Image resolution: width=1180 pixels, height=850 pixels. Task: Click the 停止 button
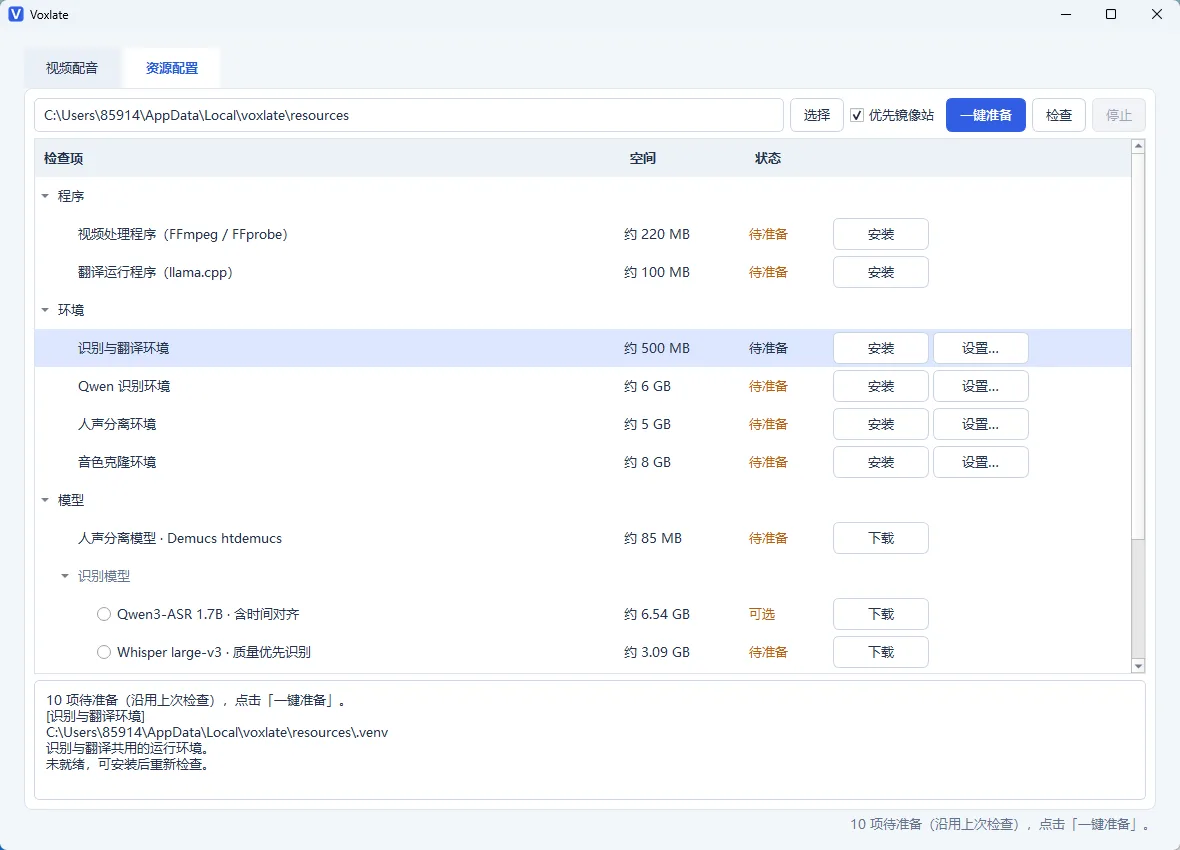pos(1118,115)
